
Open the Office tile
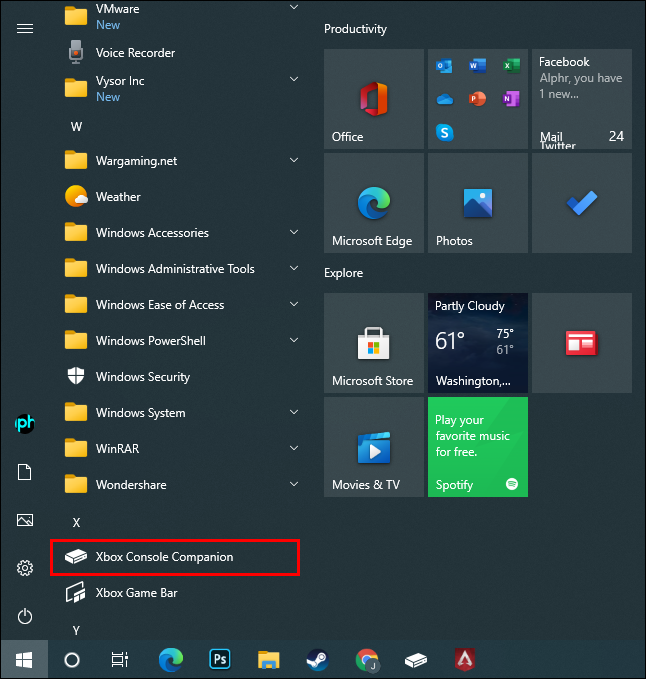tap(374, 99)
